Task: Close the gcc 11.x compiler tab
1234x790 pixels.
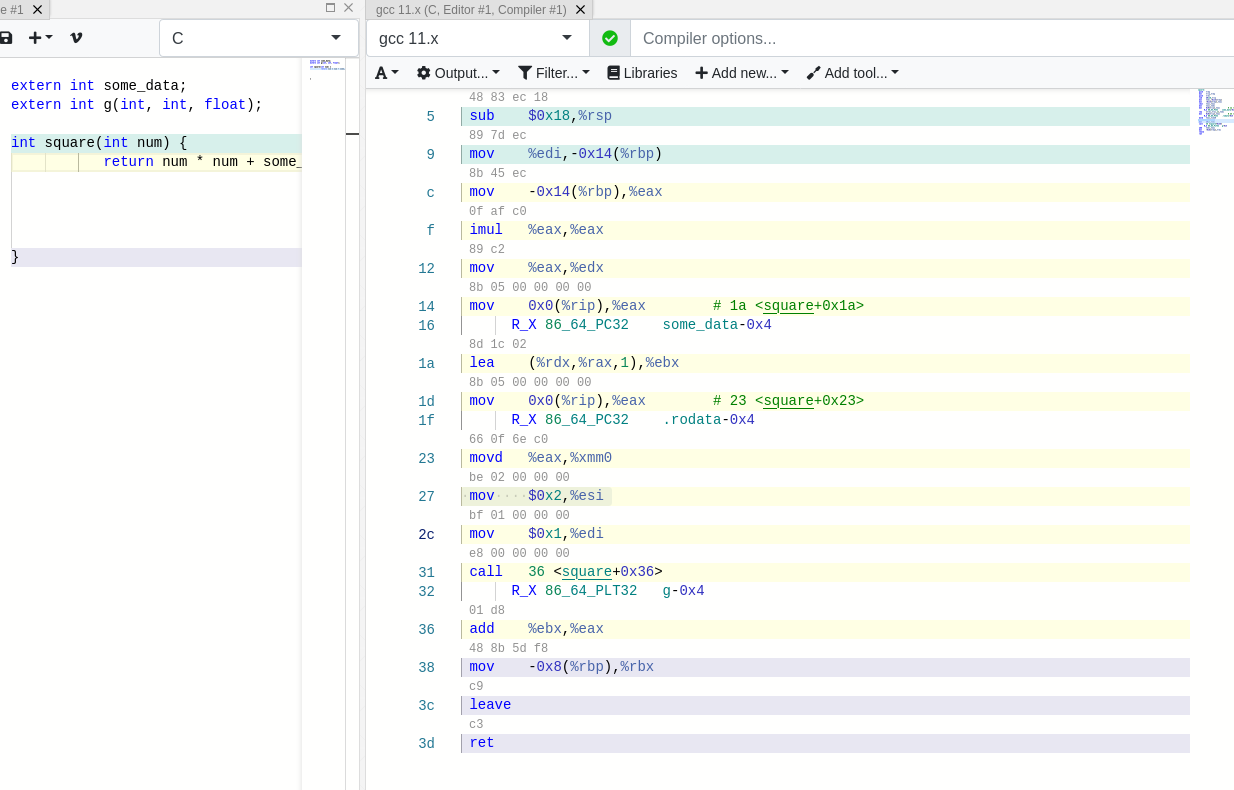Action: 580,9
